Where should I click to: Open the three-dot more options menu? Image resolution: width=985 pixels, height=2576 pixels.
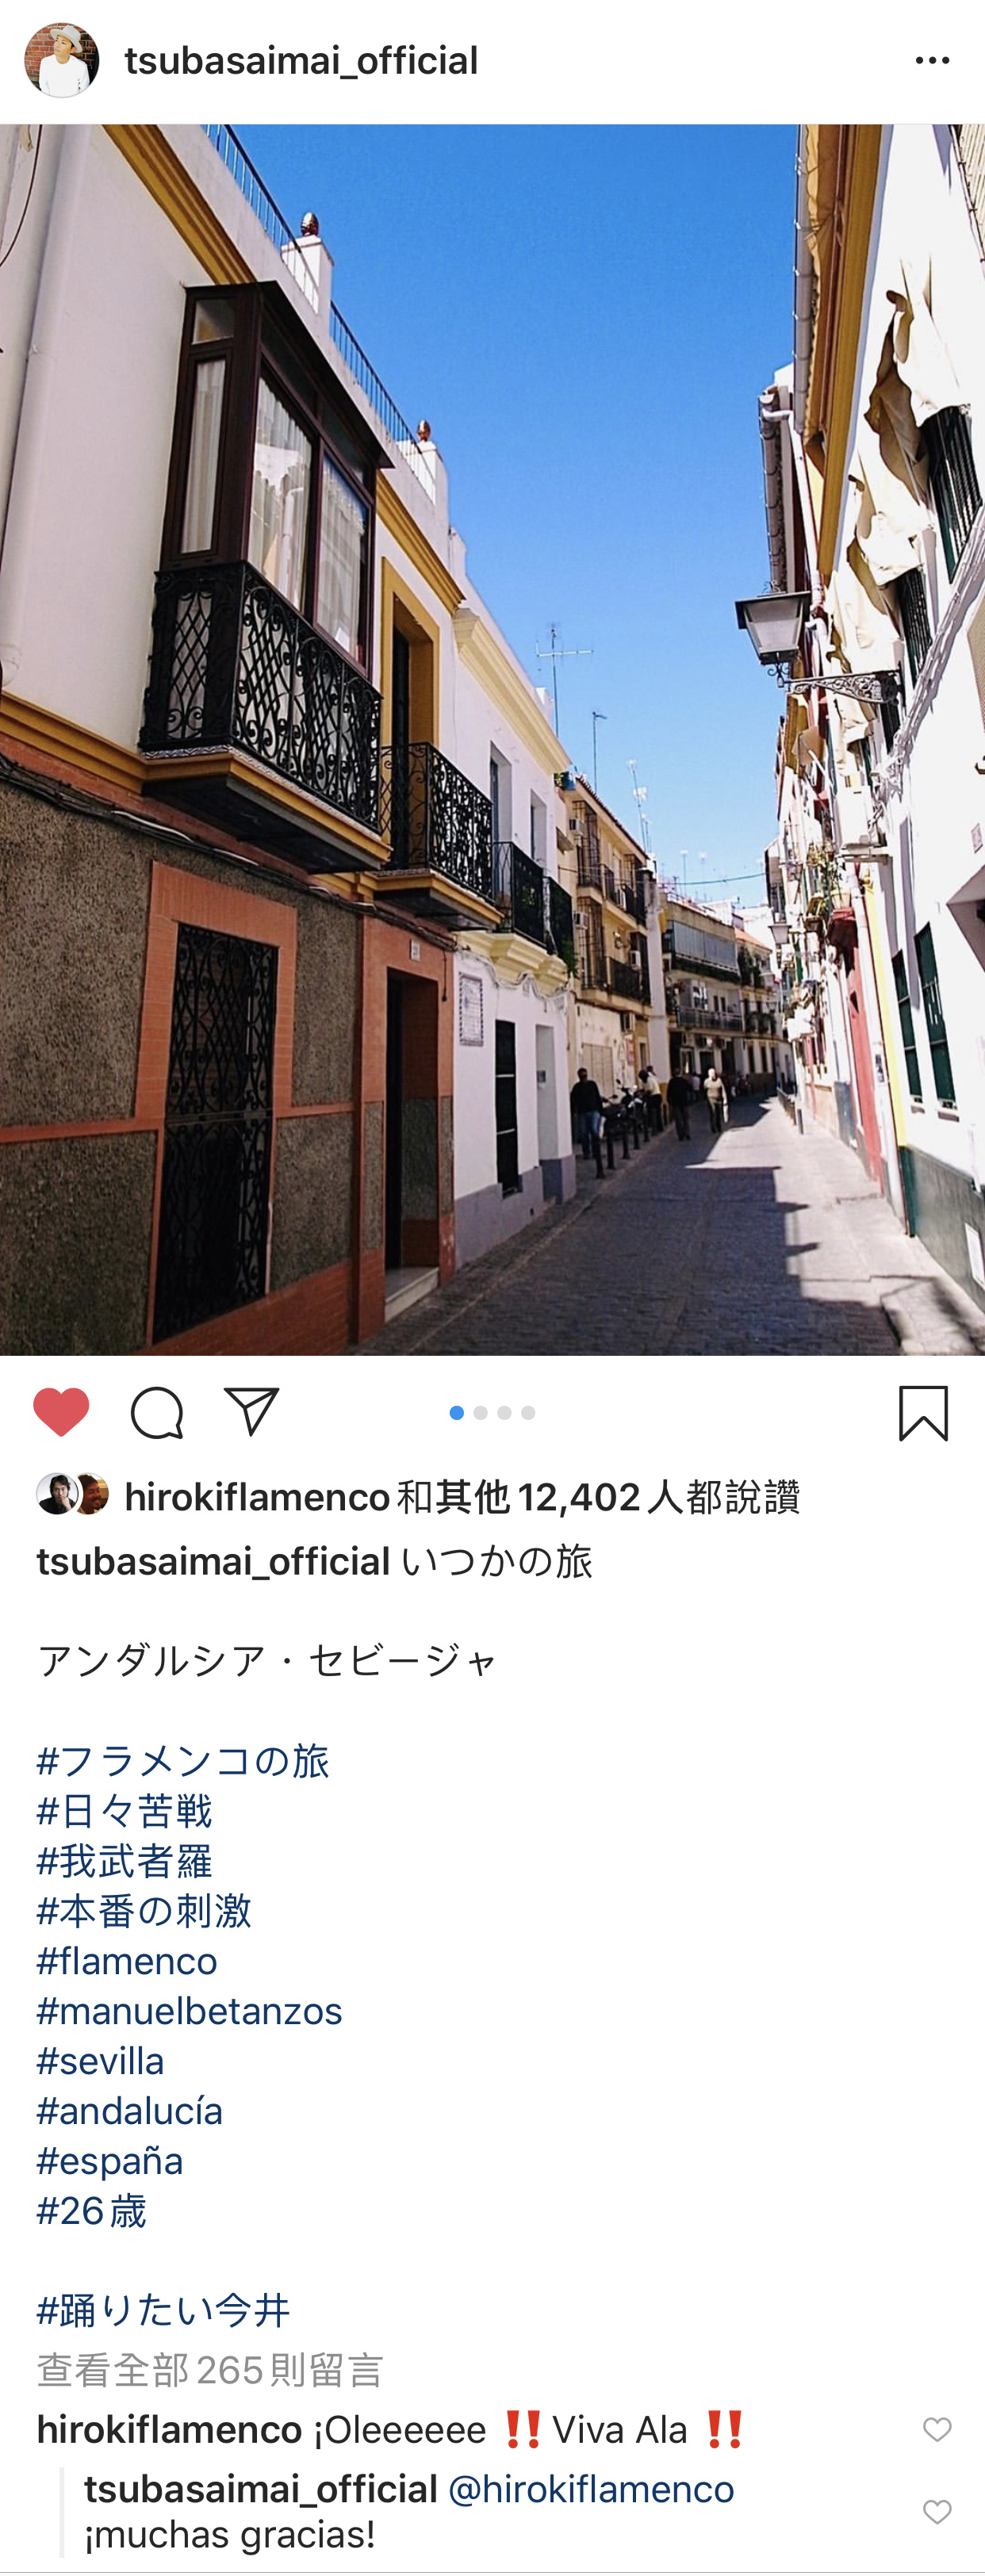pyautogui.click(x=932, y=61)
